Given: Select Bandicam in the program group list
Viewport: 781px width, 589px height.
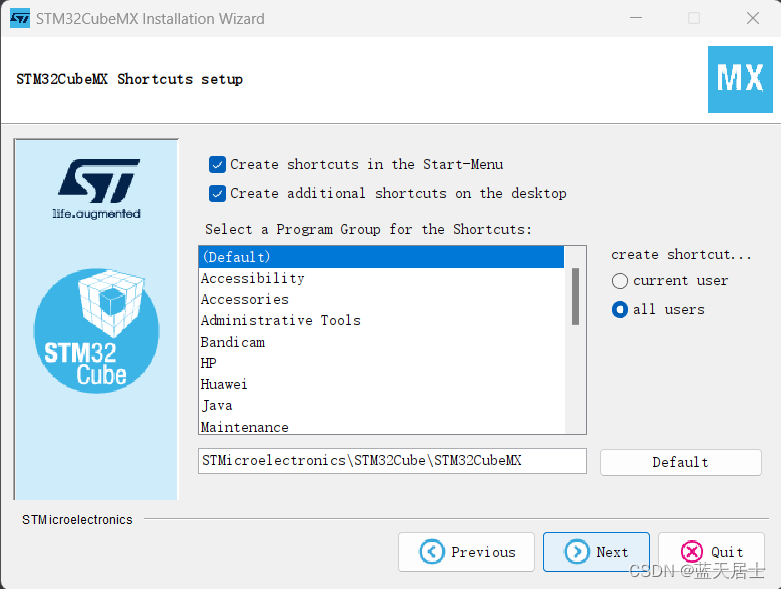Looking at the screenshot, I should (x=382, y=342).
